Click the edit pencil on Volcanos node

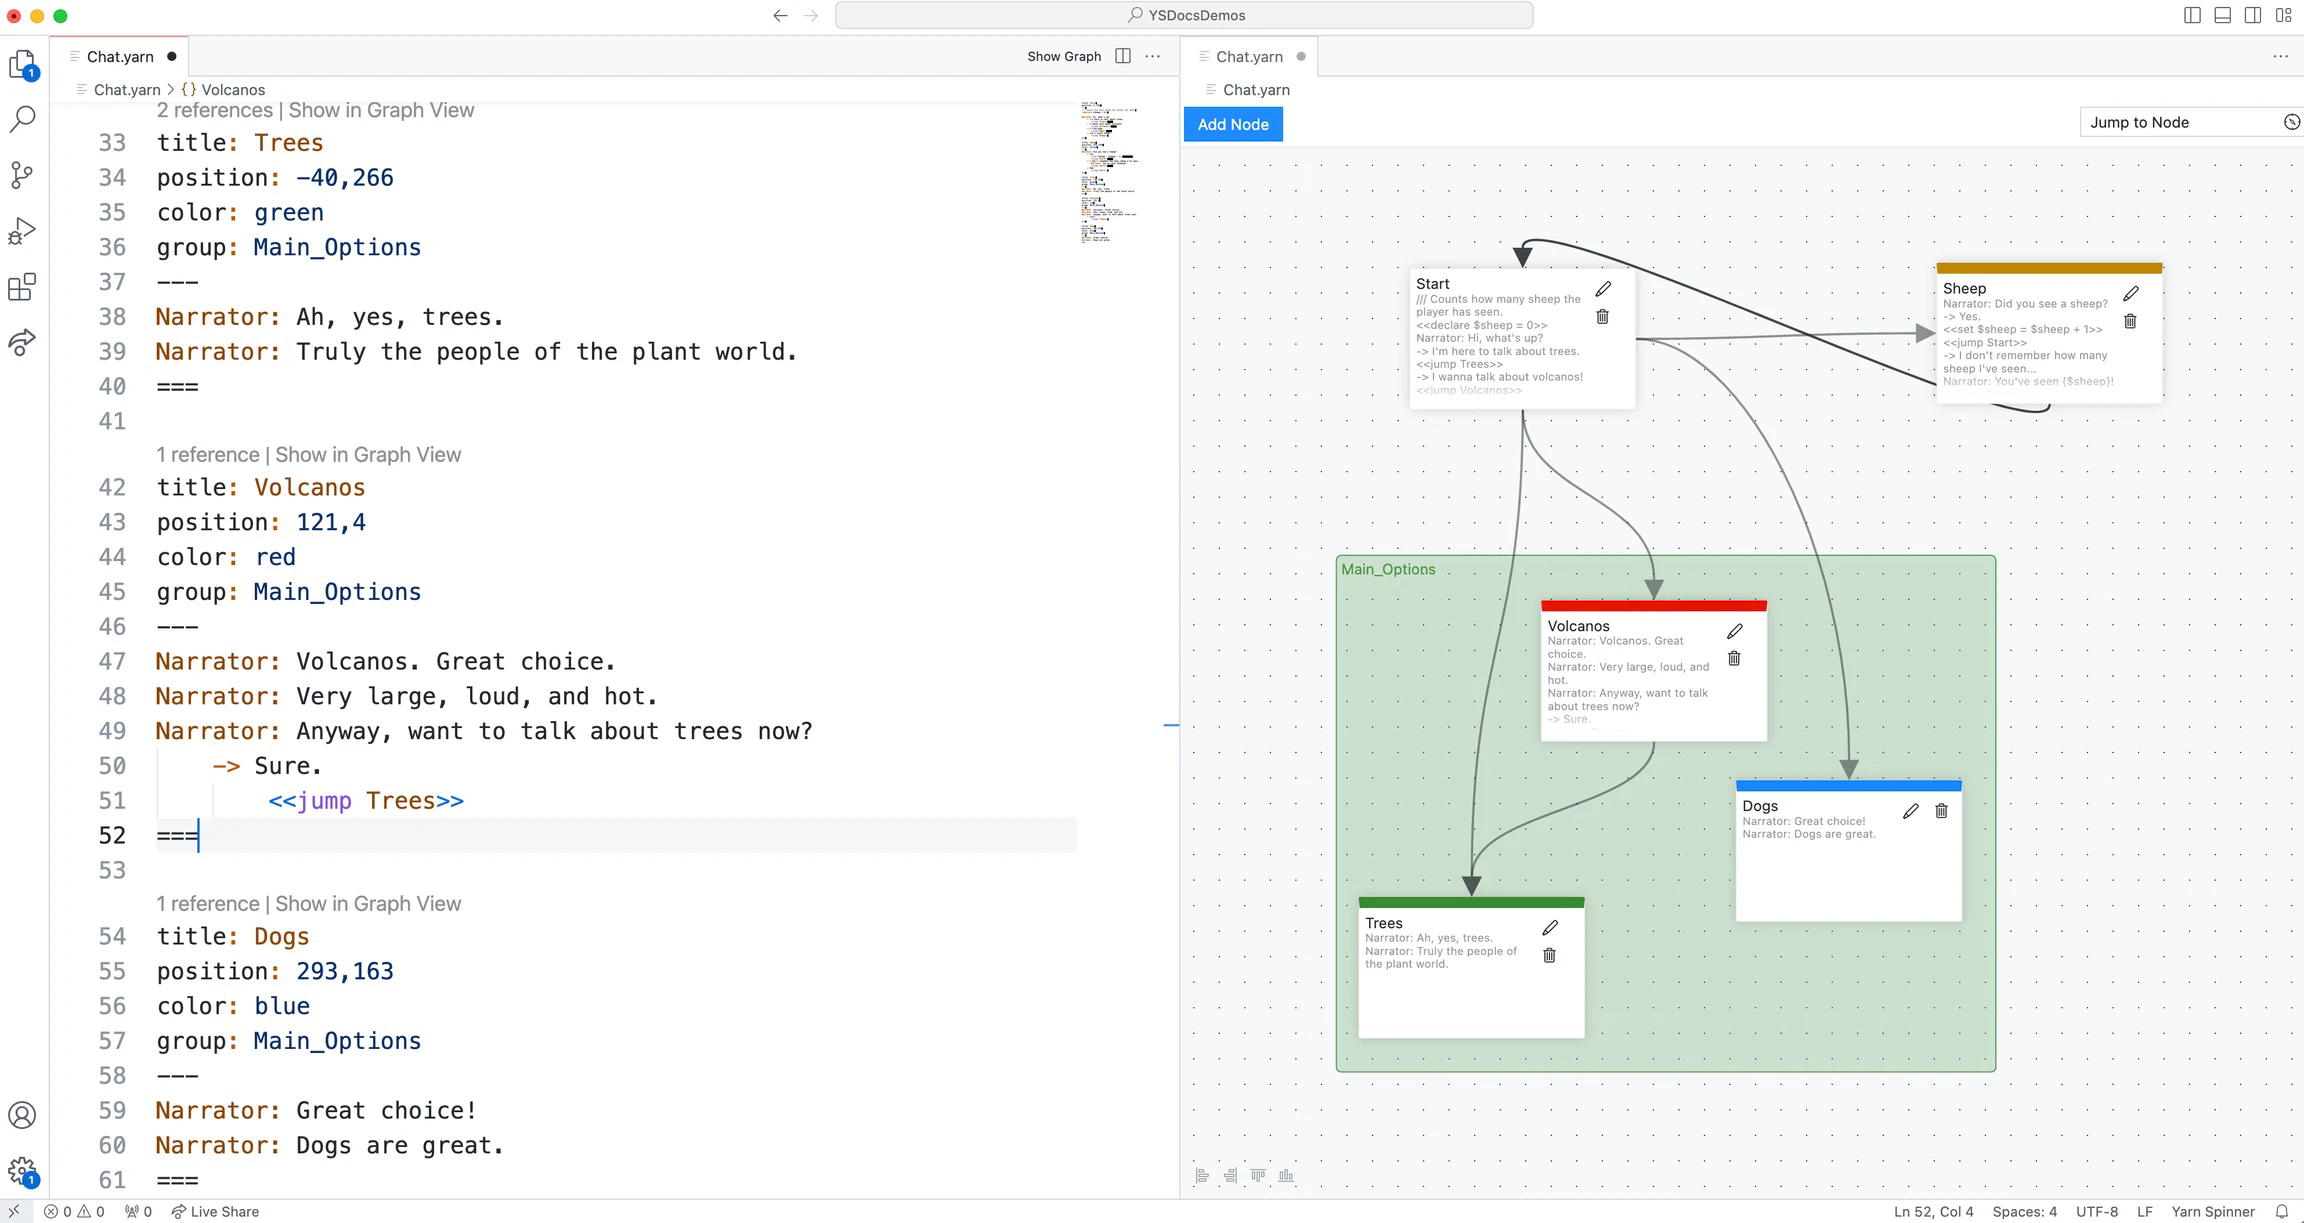(1735, 631)
